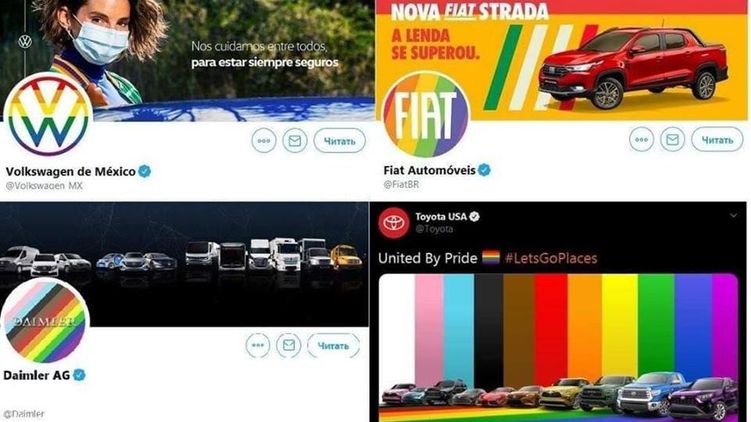Open the Nova Fiat Strada banner image
Viewport: 751px width, 422px height.
(x=561, y=60)
